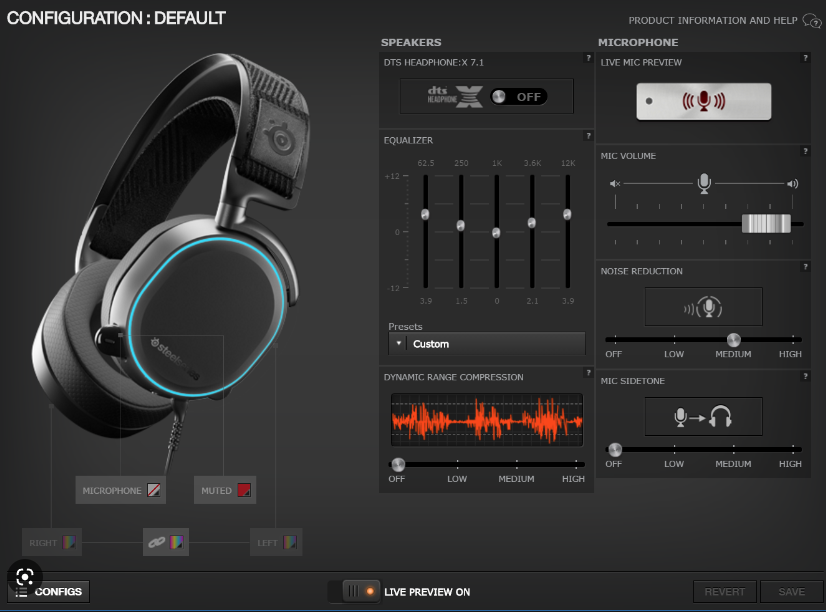Click the mic volume slider handle
This screenshot has height=612, width=826.
pos(766,223)
